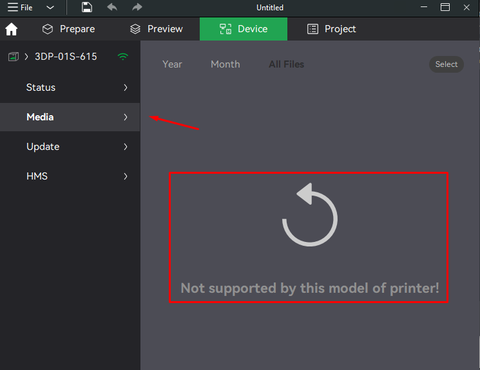Close the Untitled window
The height and width of the screenshot is (370, 480).
[467, 7]
